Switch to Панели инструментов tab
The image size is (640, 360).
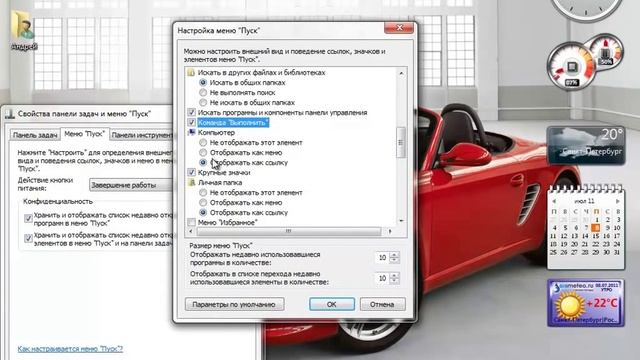(141, 135)
